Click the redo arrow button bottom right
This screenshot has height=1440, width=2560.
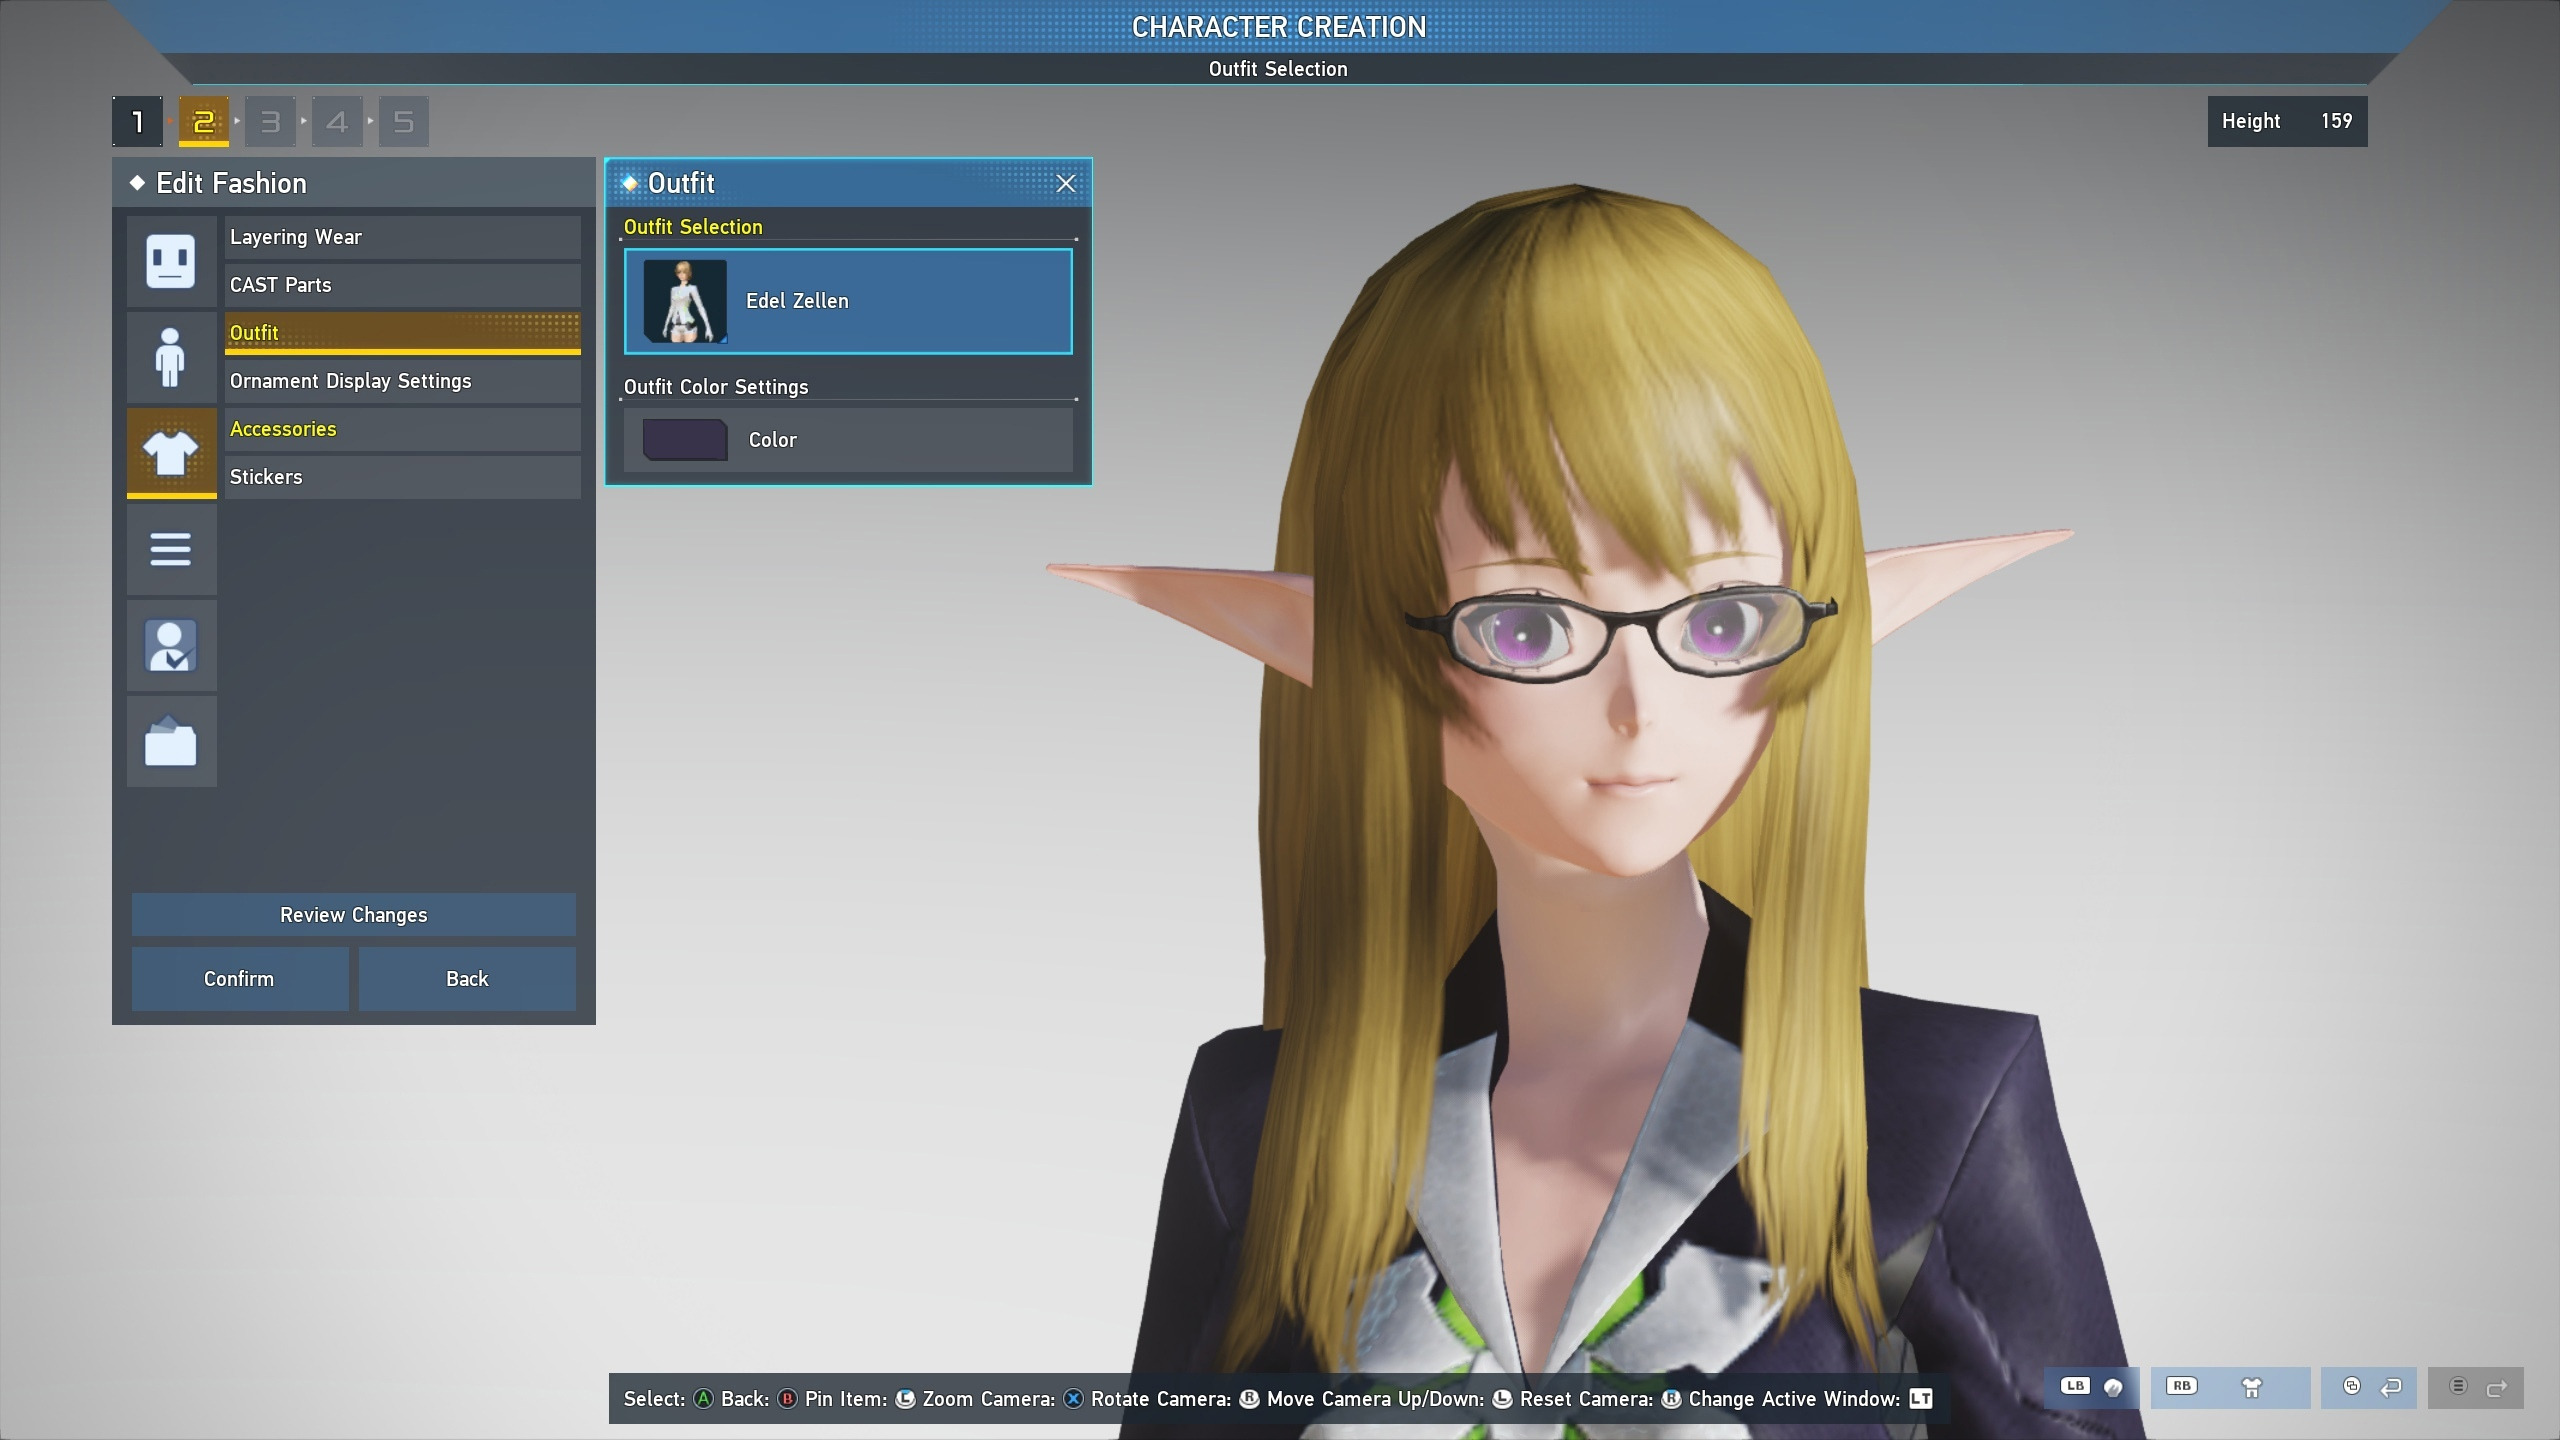(x=2476, y=1387)
